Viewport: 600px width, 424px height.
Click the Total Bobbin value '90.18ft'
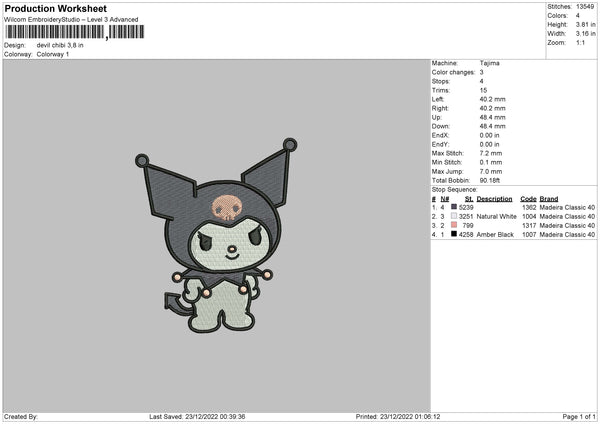[490, 180]
